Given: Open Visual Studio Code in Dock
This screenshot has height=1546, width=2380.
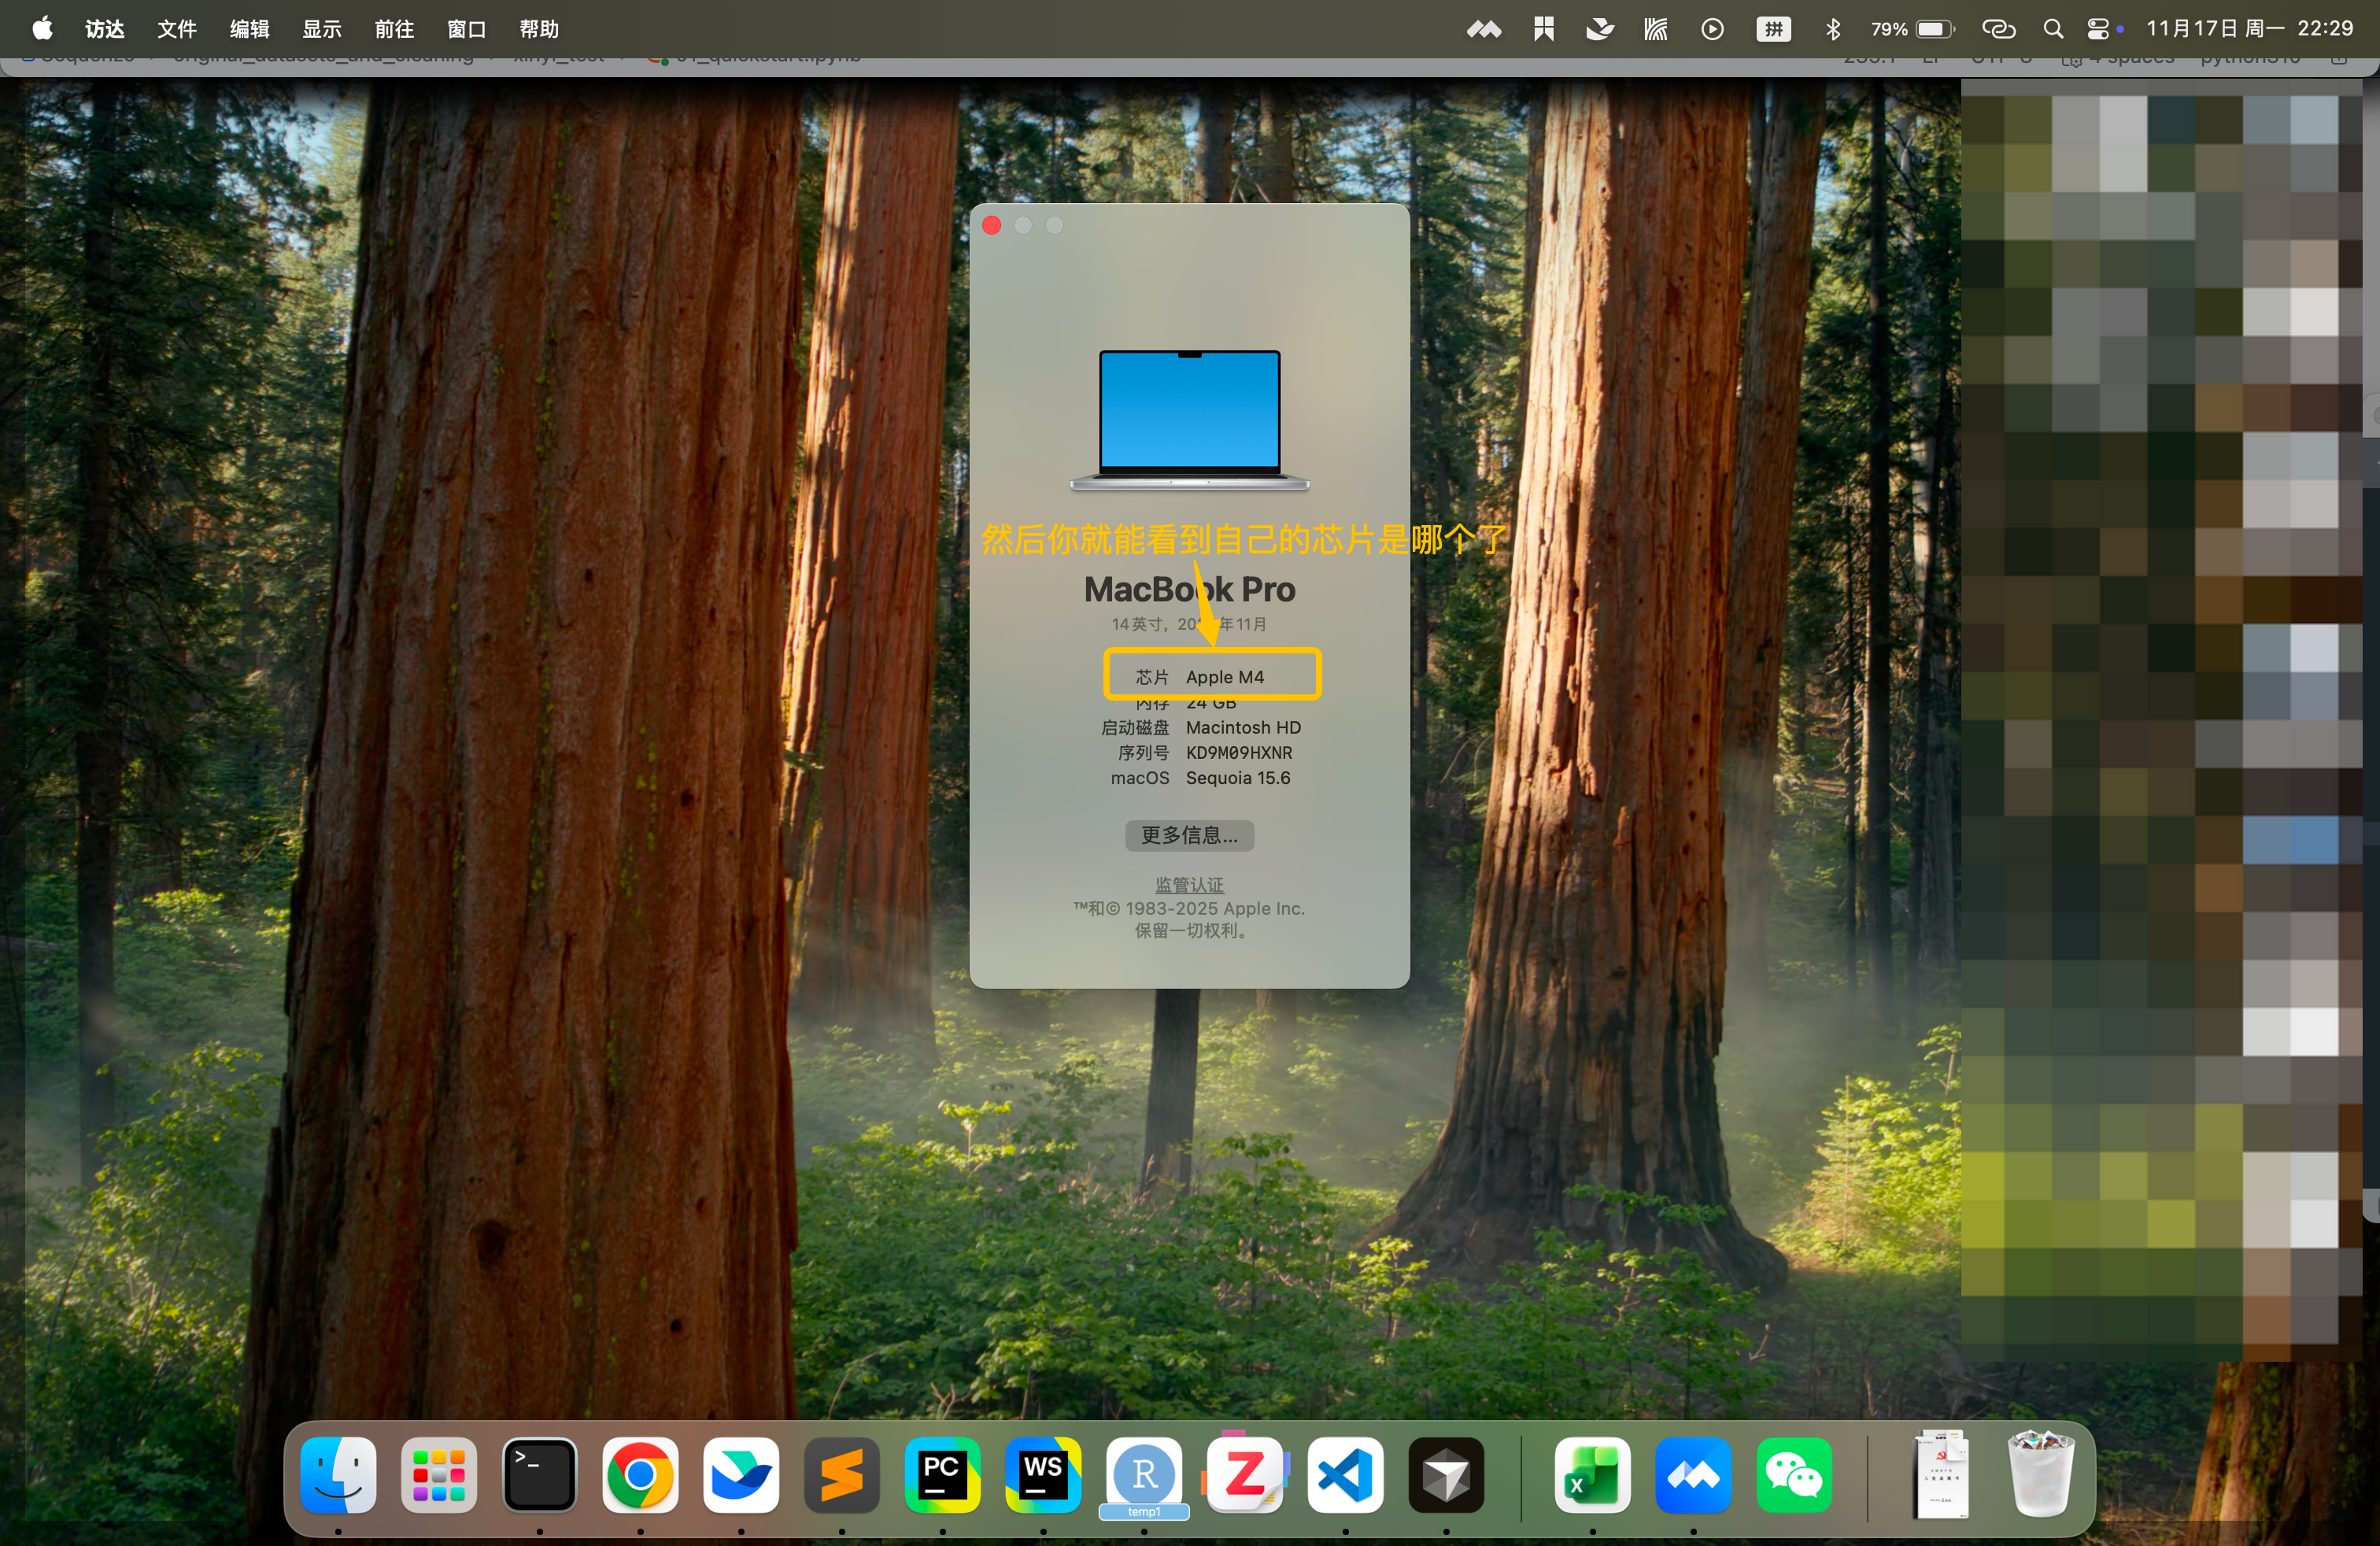Looking at the screenshot, I should tap(1345, 1475).
